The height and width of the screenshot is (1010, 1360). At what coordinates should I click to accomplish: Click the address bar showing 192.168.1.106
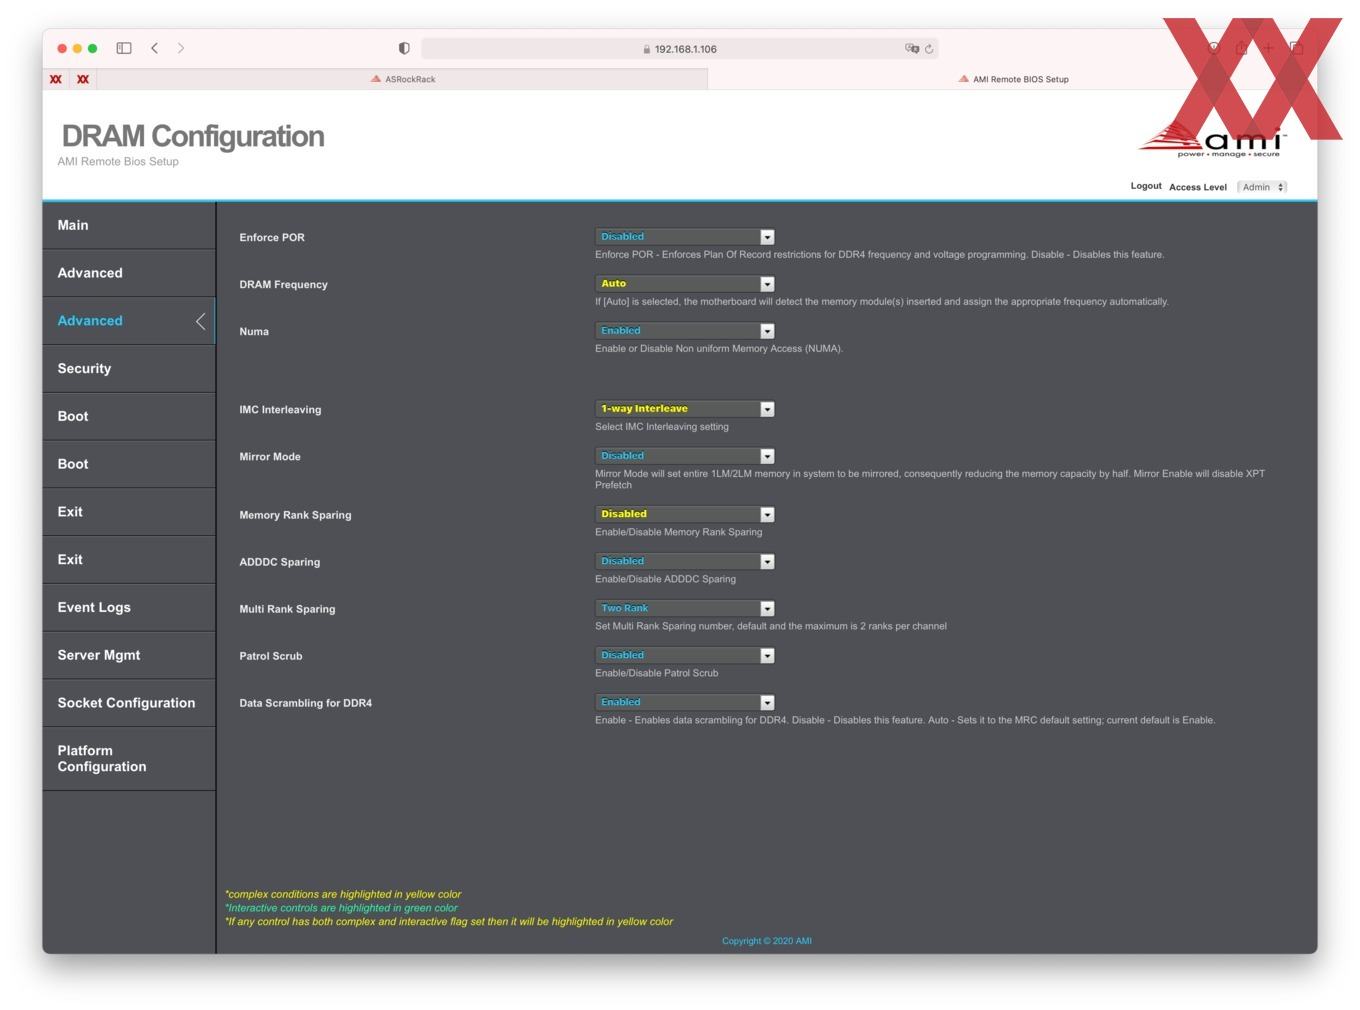pyautogui.click(x=680, y=48)
